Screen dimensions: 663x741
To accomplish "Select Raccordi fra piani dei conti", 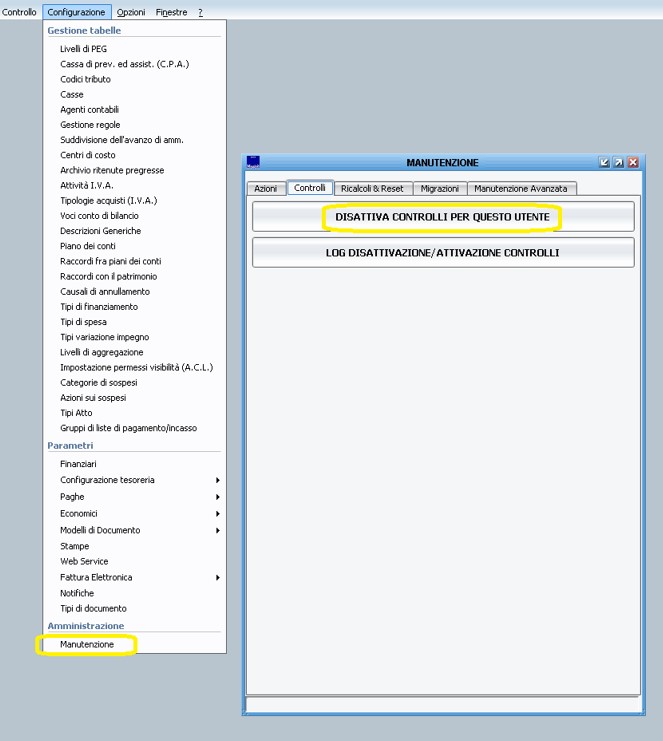I will pos(111,261).
